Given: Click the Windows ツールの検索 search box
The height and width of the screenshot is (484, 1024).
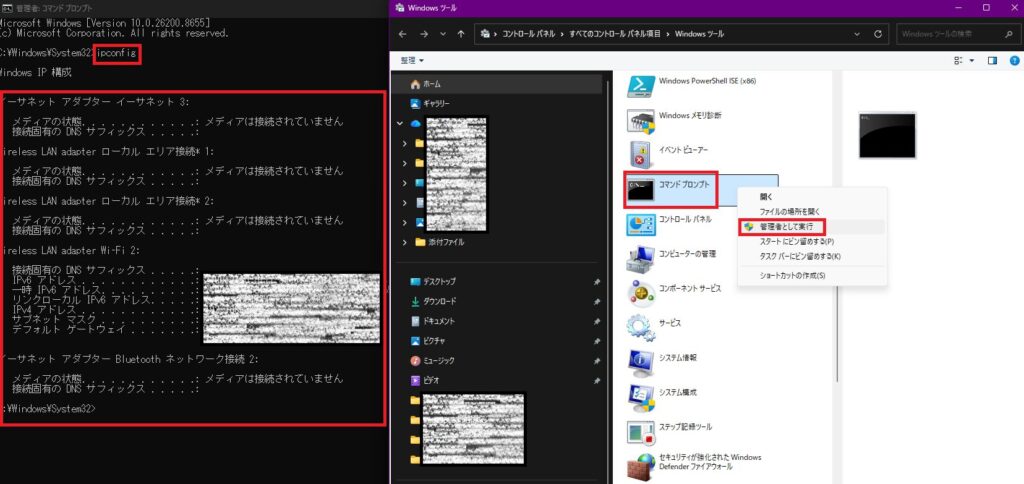Looking at the screenshot, I should coord(957,34).
